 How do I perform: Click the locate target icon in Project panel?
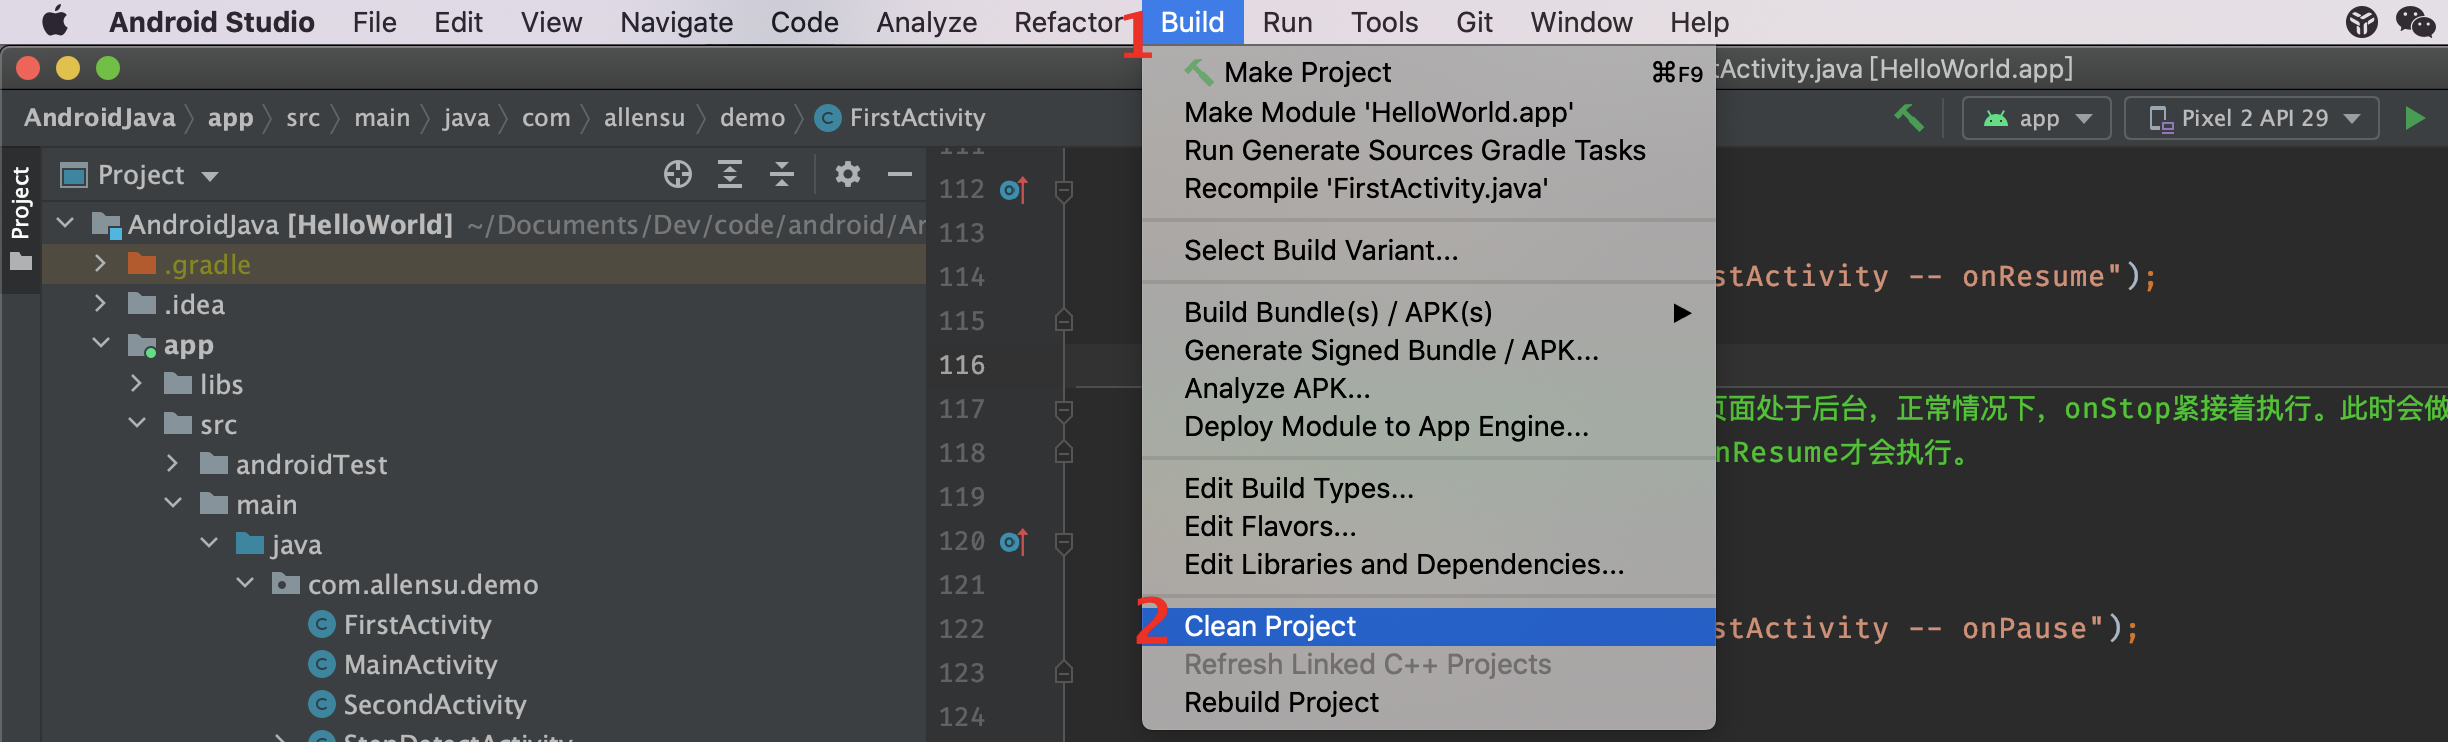coord(677,175)
